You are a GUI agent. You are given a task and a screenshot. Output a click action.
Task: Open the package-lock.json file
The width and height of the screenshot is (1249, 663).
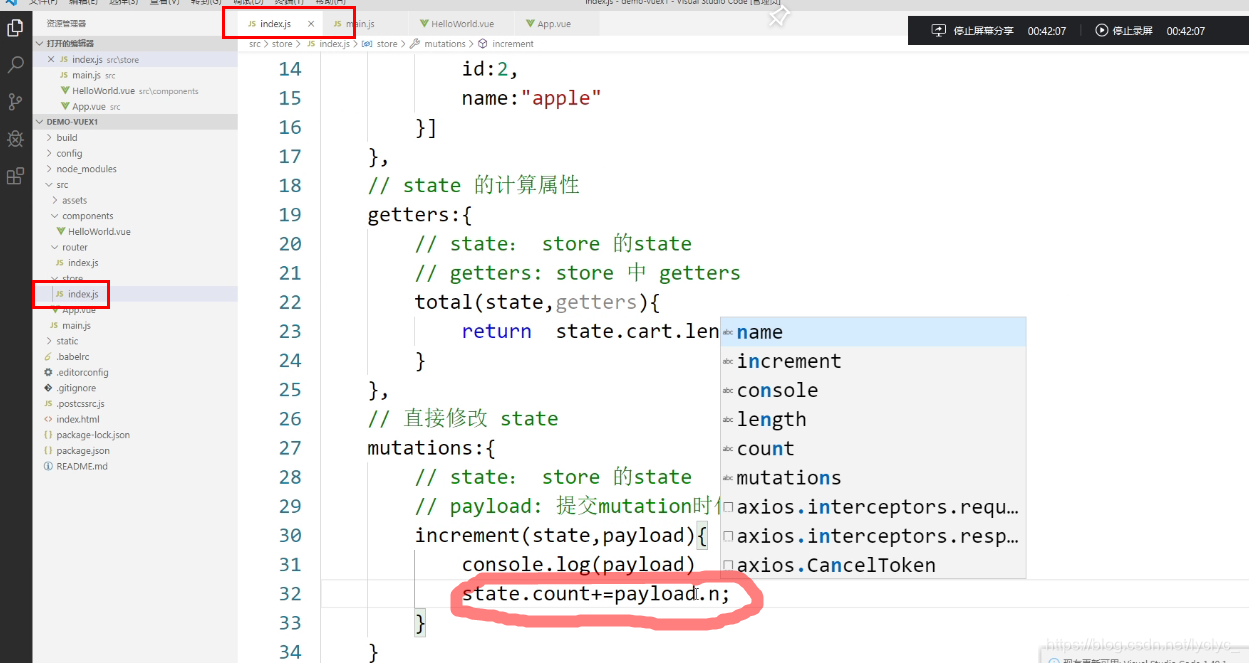[93, 435]
